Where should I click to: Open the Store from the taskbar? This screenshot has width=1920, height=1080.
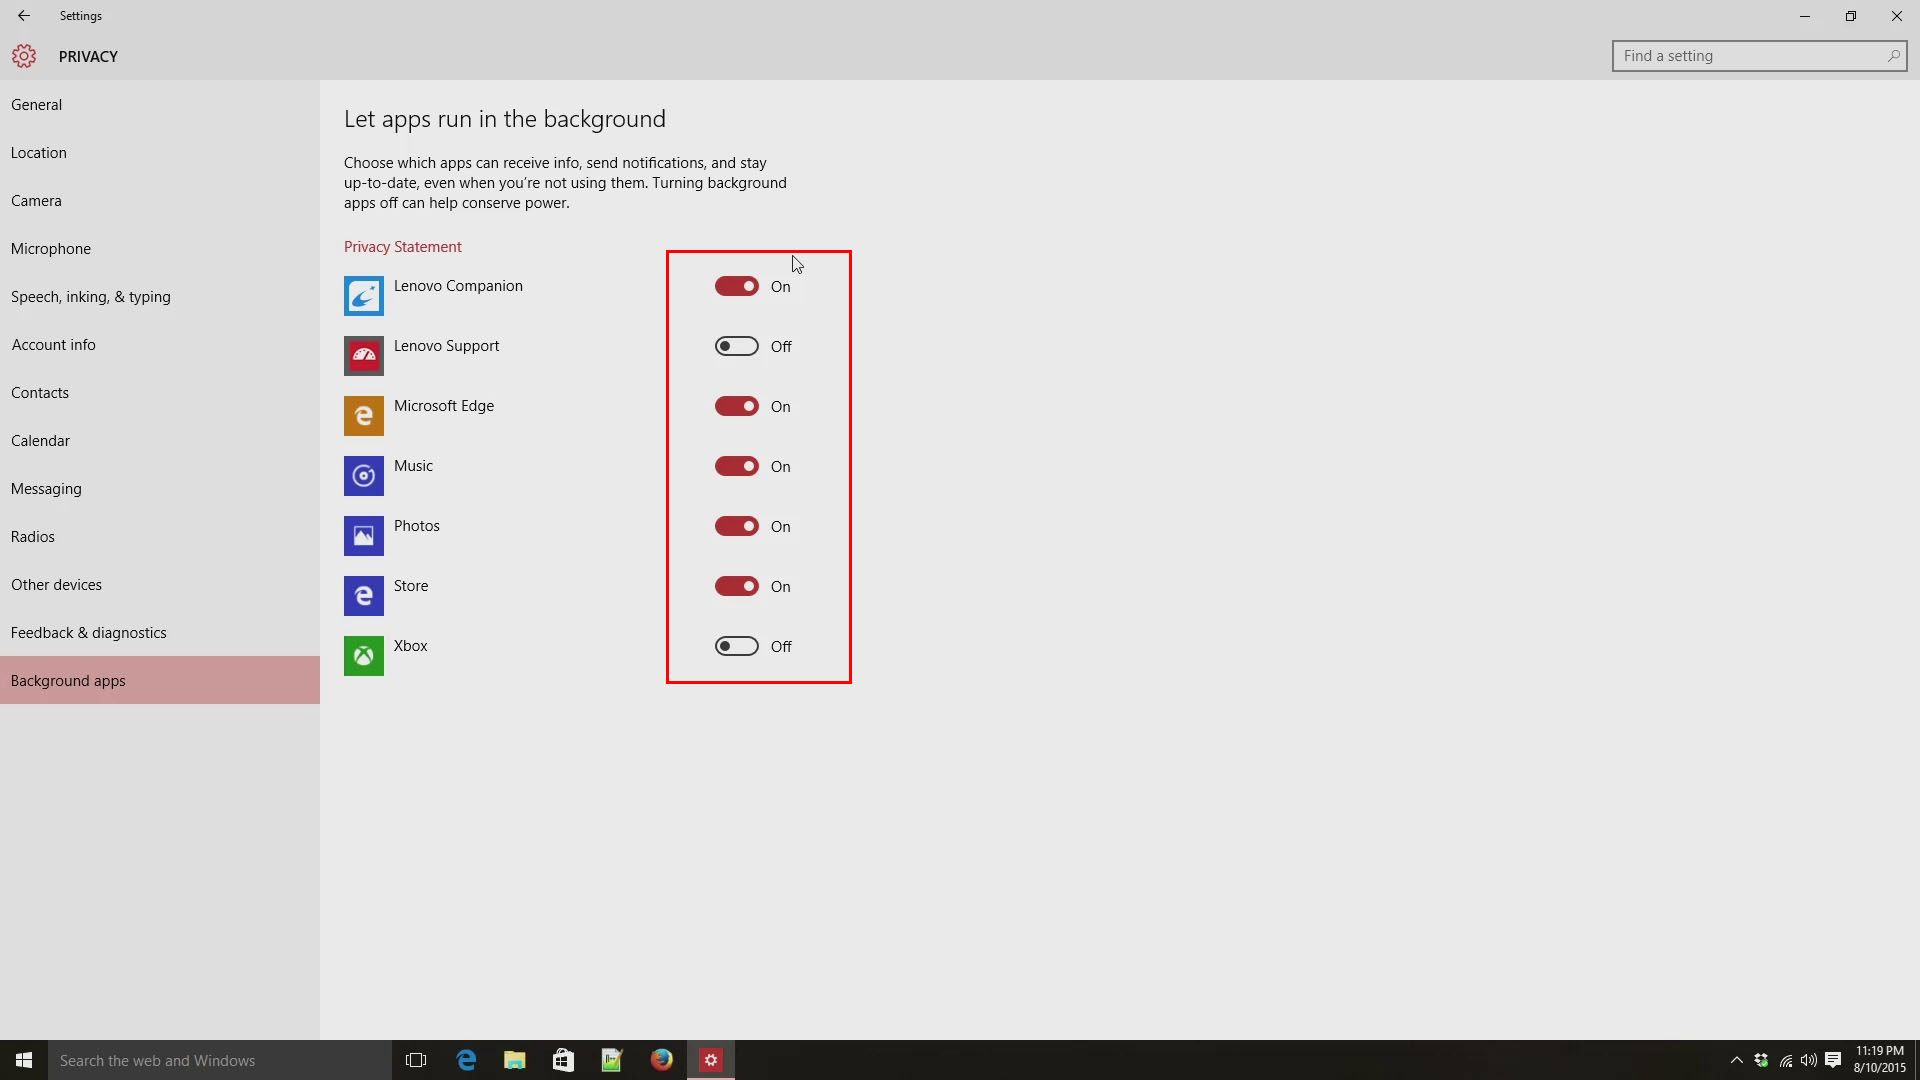tap(563, 1060)
